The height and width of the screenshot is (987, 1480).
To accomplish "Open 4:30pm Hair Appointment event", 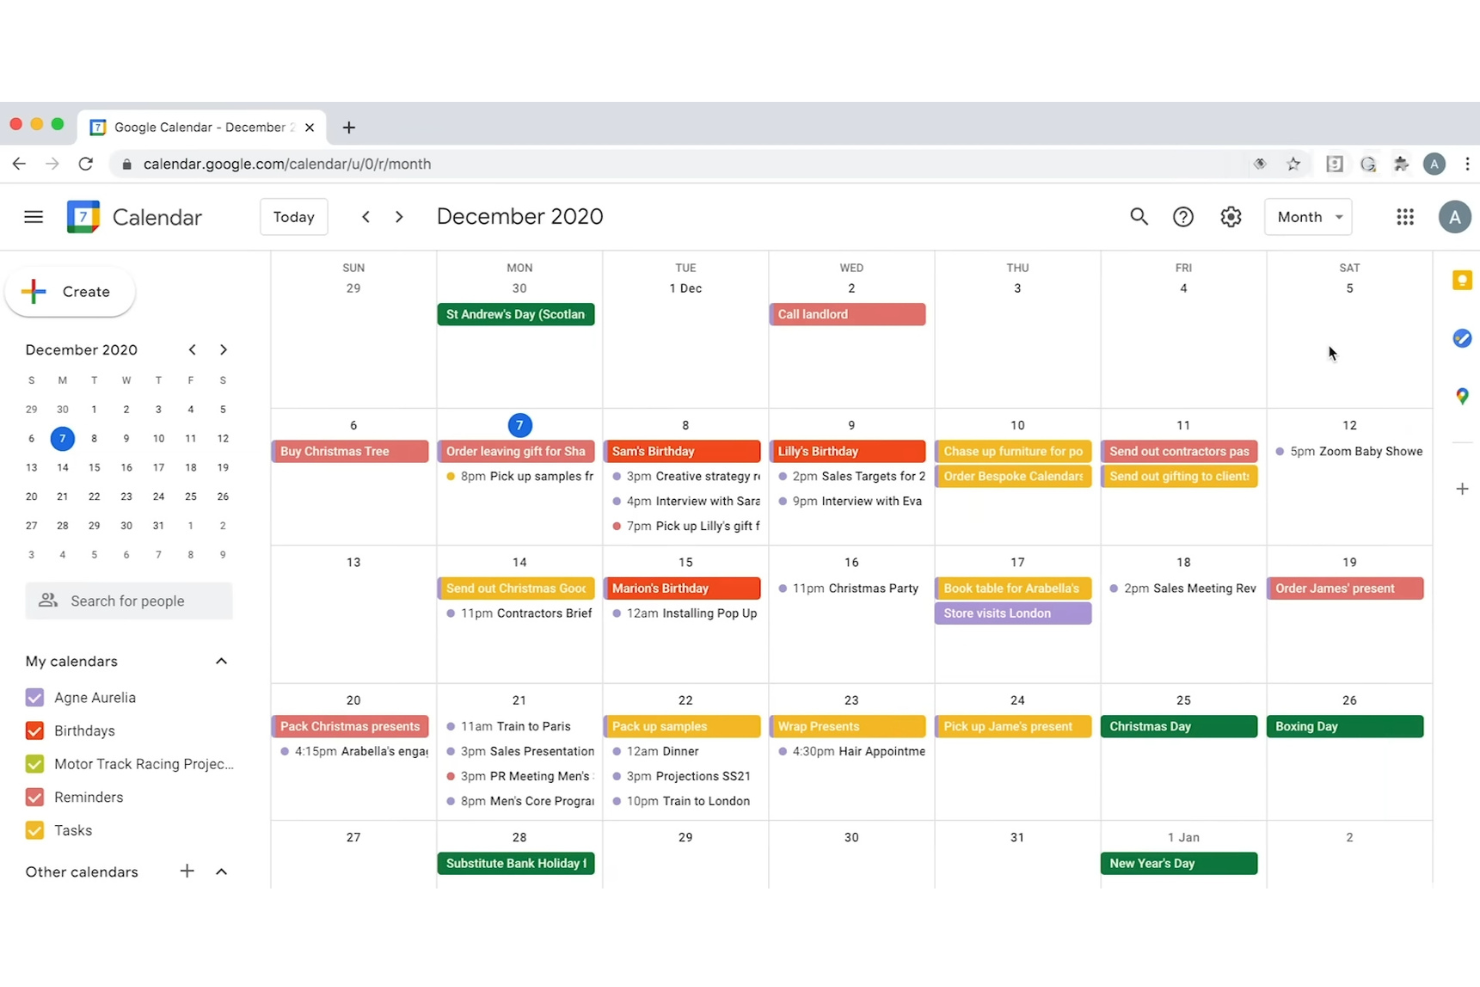I will point(850,751).
